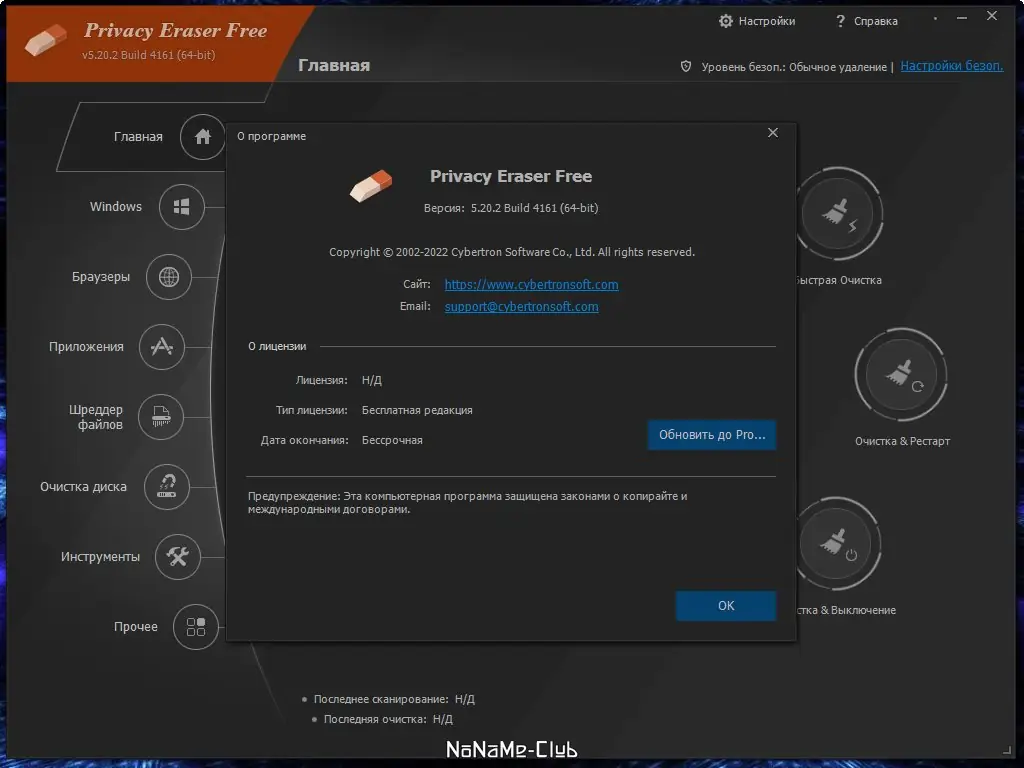The image size is (1024, 768).
Task: Open the Приложения menu label
Action: [x=86, y=347]
